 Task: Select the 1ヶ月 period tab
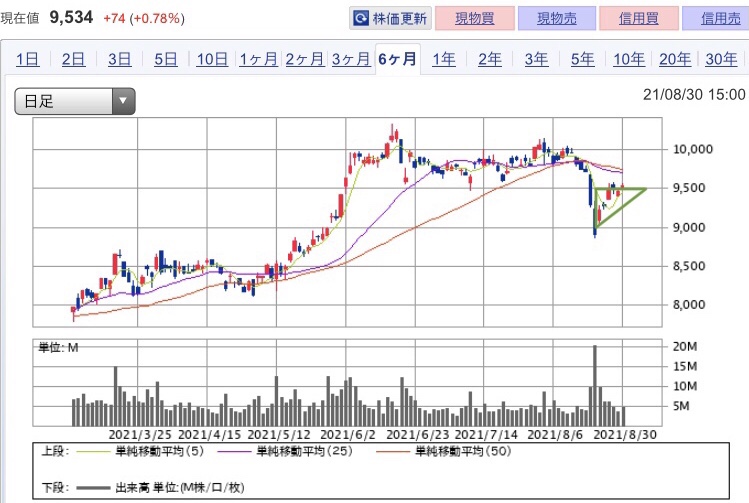(258, 59)
